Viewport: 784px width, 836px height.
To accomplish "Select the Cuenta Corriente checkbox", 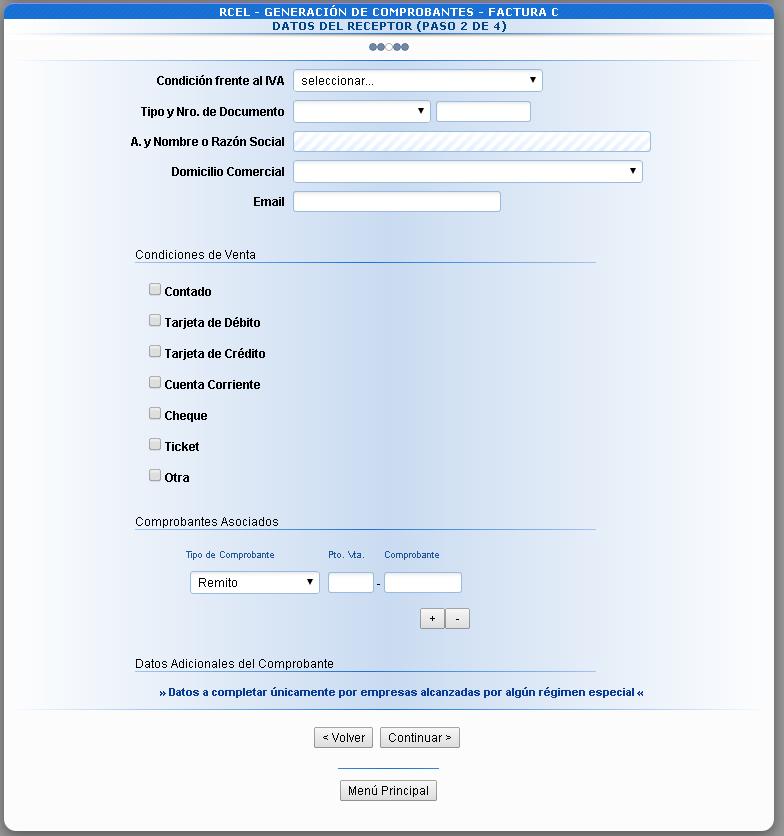I will 155,383.
